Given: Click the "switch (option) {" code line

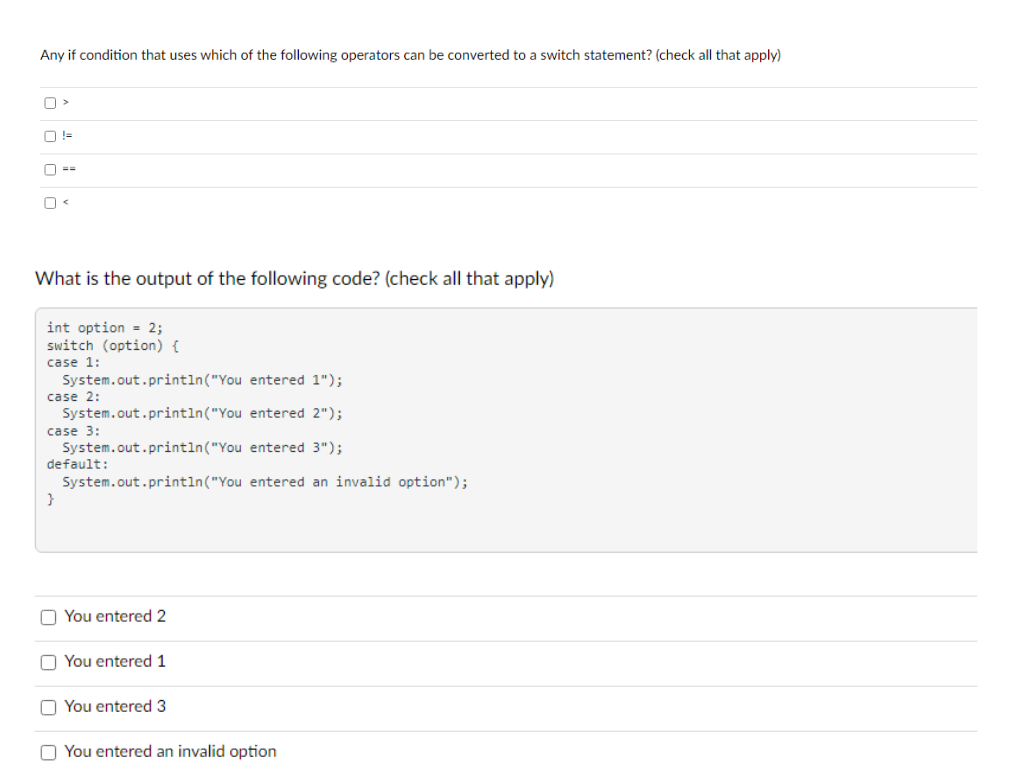Looking at the screenshot, I should pos(112,345).
